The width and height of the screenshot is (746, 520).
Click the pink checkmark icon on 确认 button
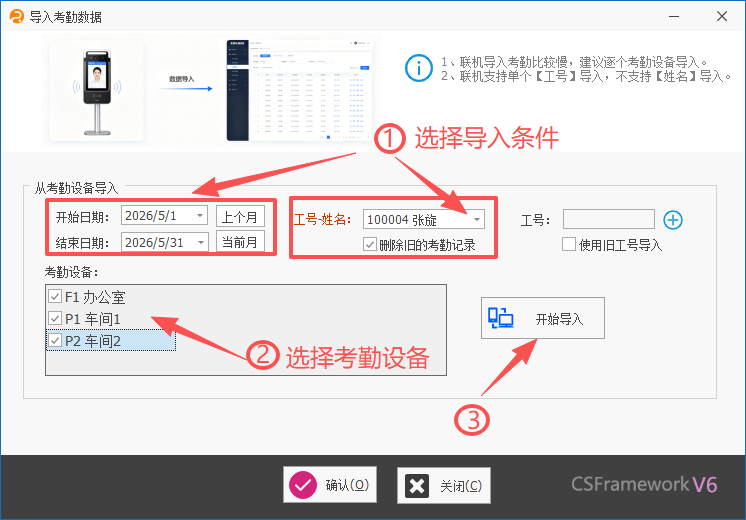303,485
